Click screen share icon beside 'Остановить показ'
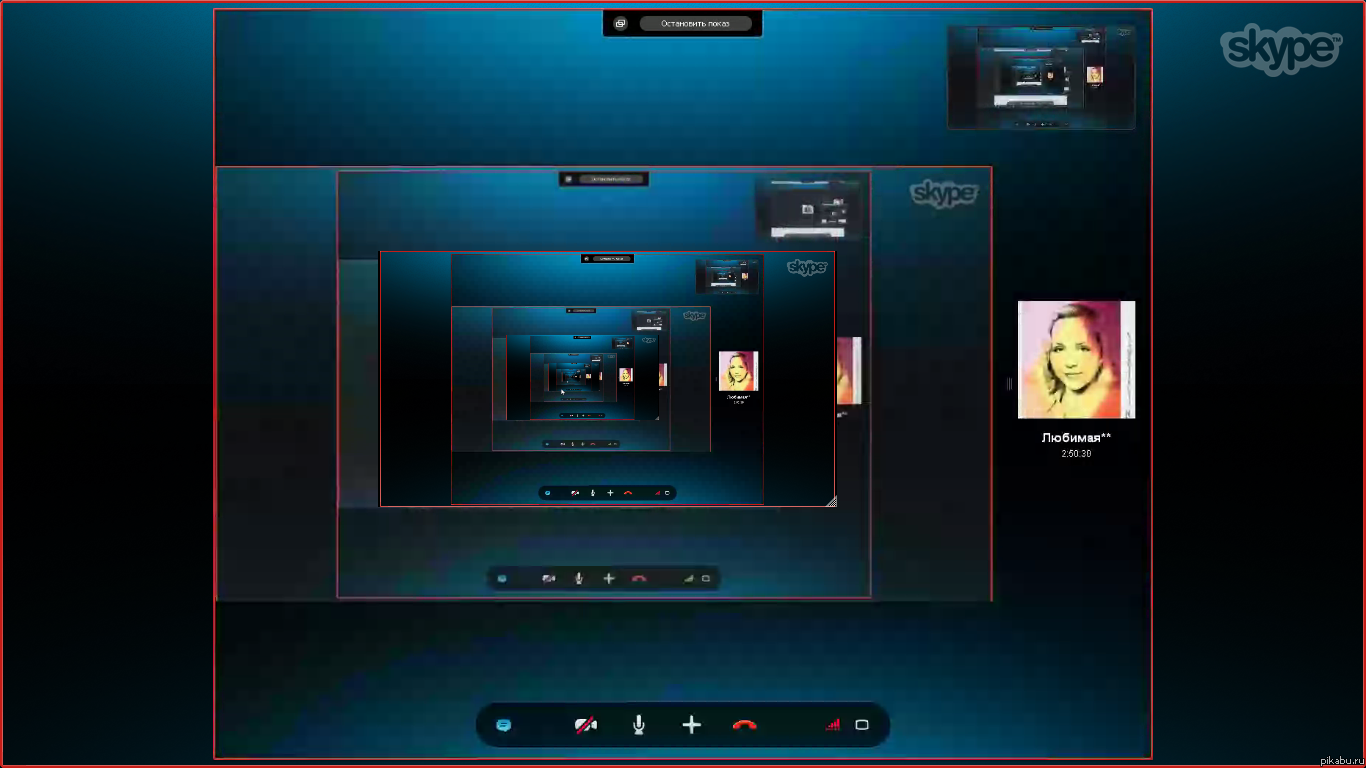Viewport: 1366px width, 768px height. (x=620, y=23)
